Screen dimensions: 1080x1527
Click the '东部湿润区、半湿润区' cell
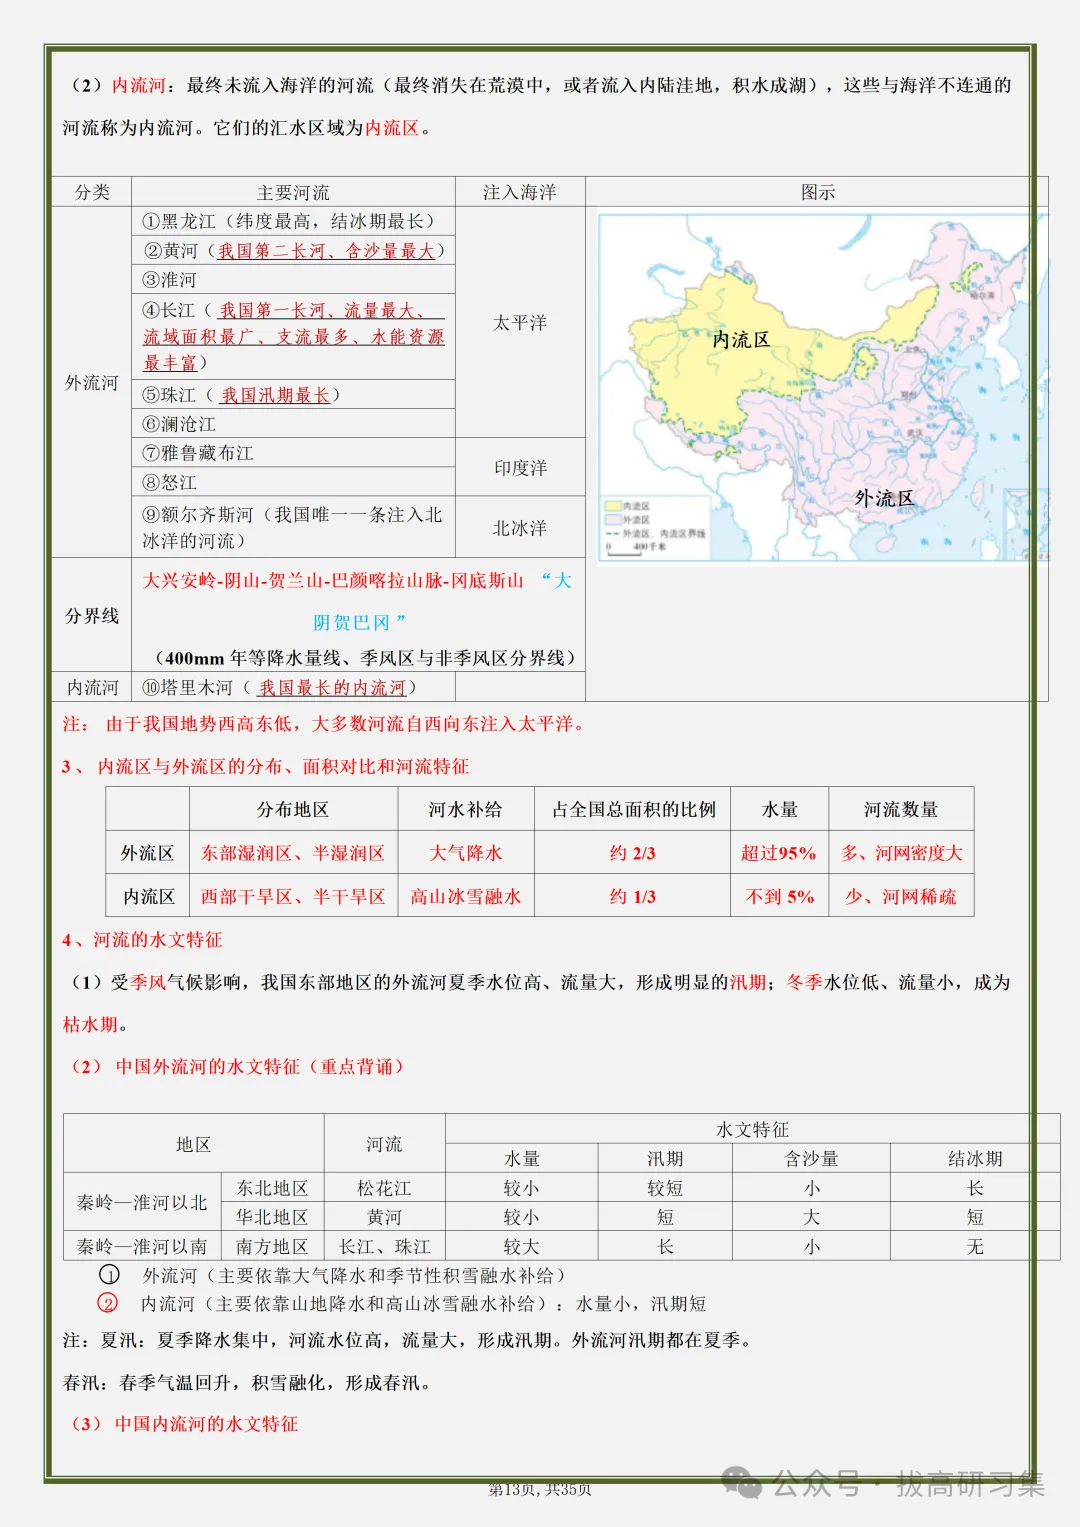coord(293,853)
